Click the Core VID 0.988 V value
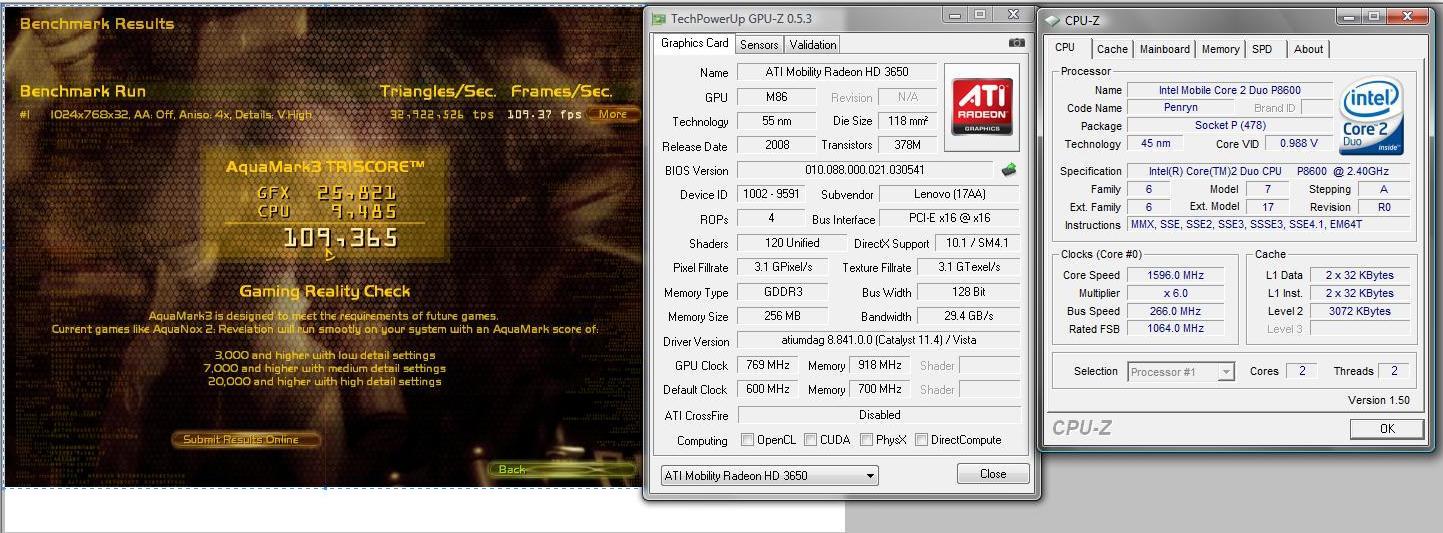This screenshot has height=533, width=1443. (x=1299, y=144)
